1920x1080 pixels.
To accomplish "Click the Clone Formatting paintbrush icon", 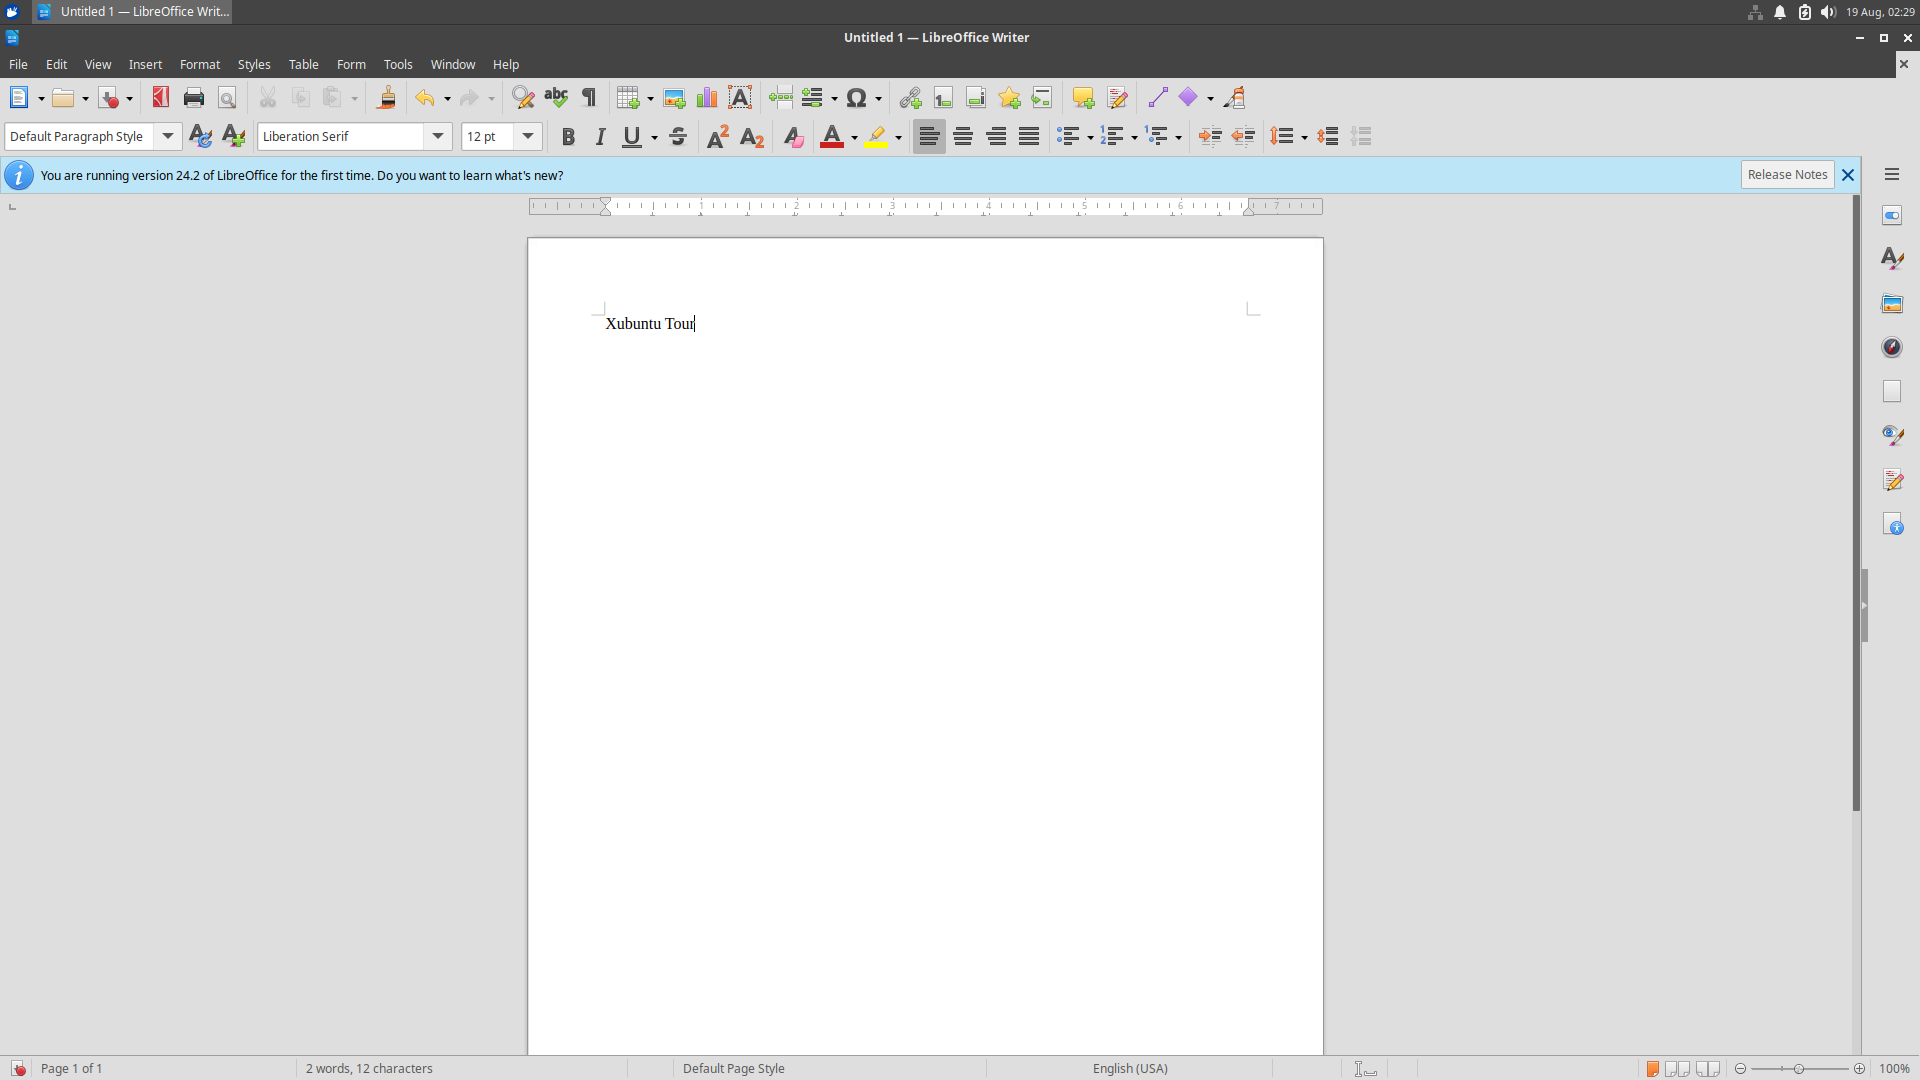I will click(387, 97).
